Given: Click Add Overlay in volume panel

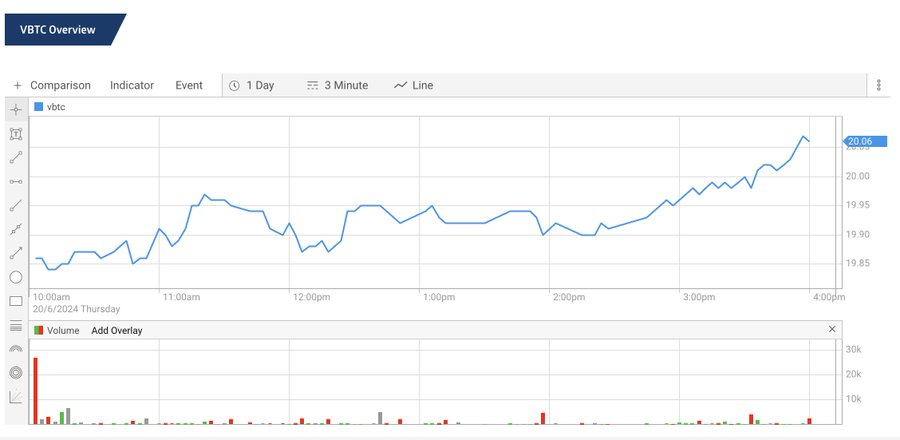Looking at the screenshot, I should 117,330.
